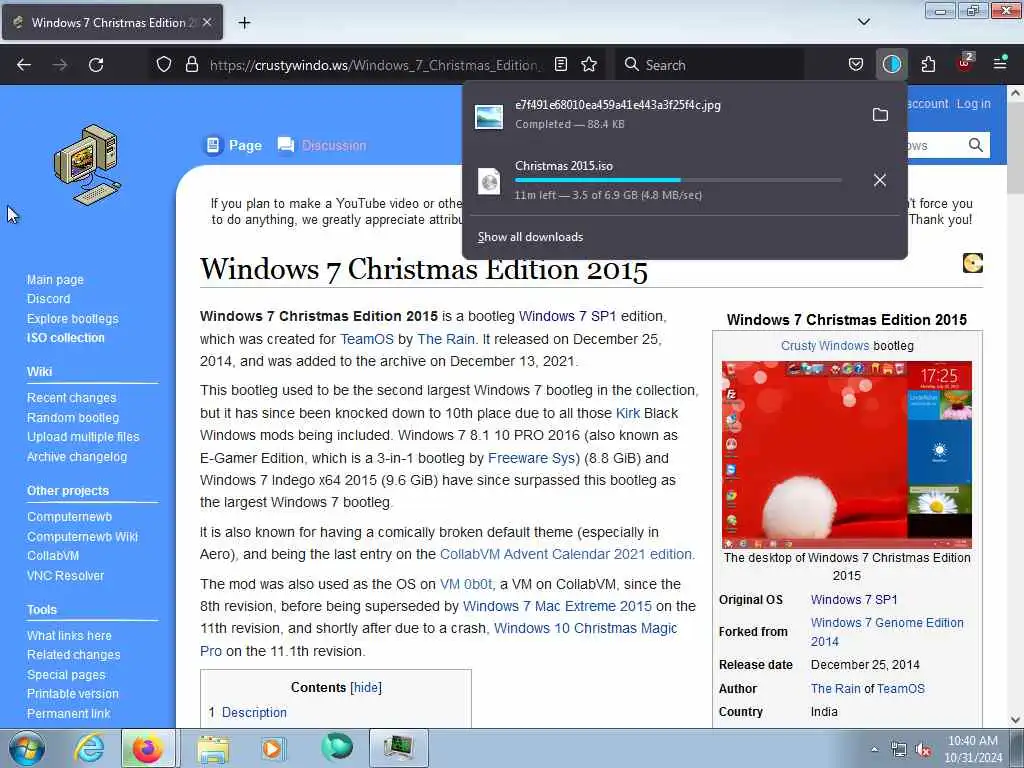Click the ISO download progress bar
This screenshot has height=768, width=1024.
(x=678, y=180)
